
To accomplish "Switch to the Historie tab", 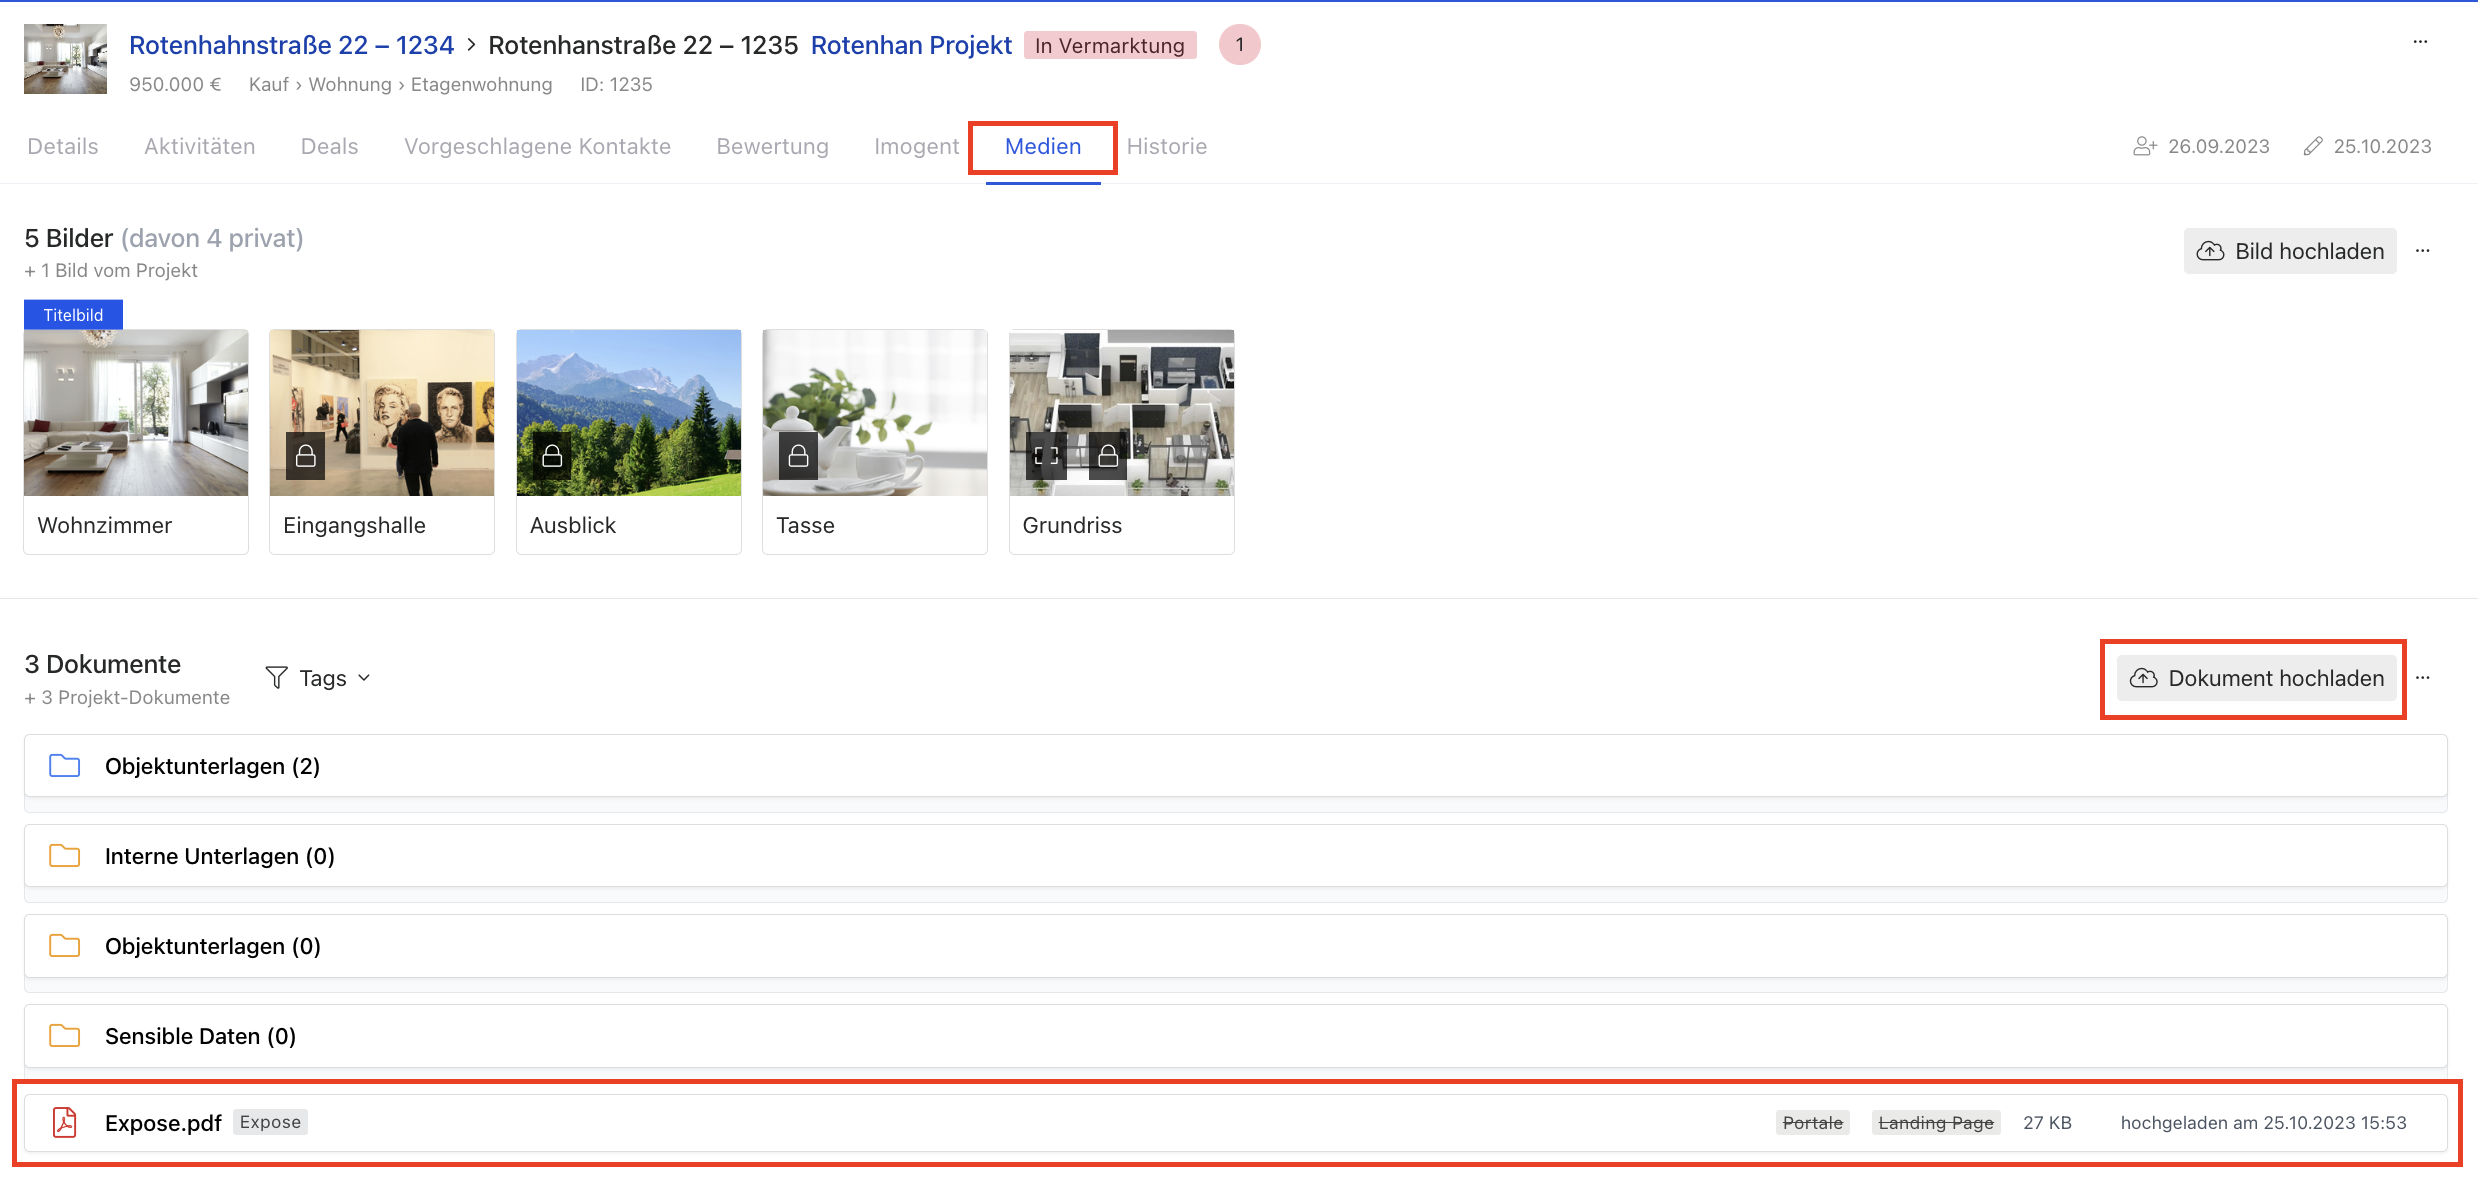I will click(1166, 146).
